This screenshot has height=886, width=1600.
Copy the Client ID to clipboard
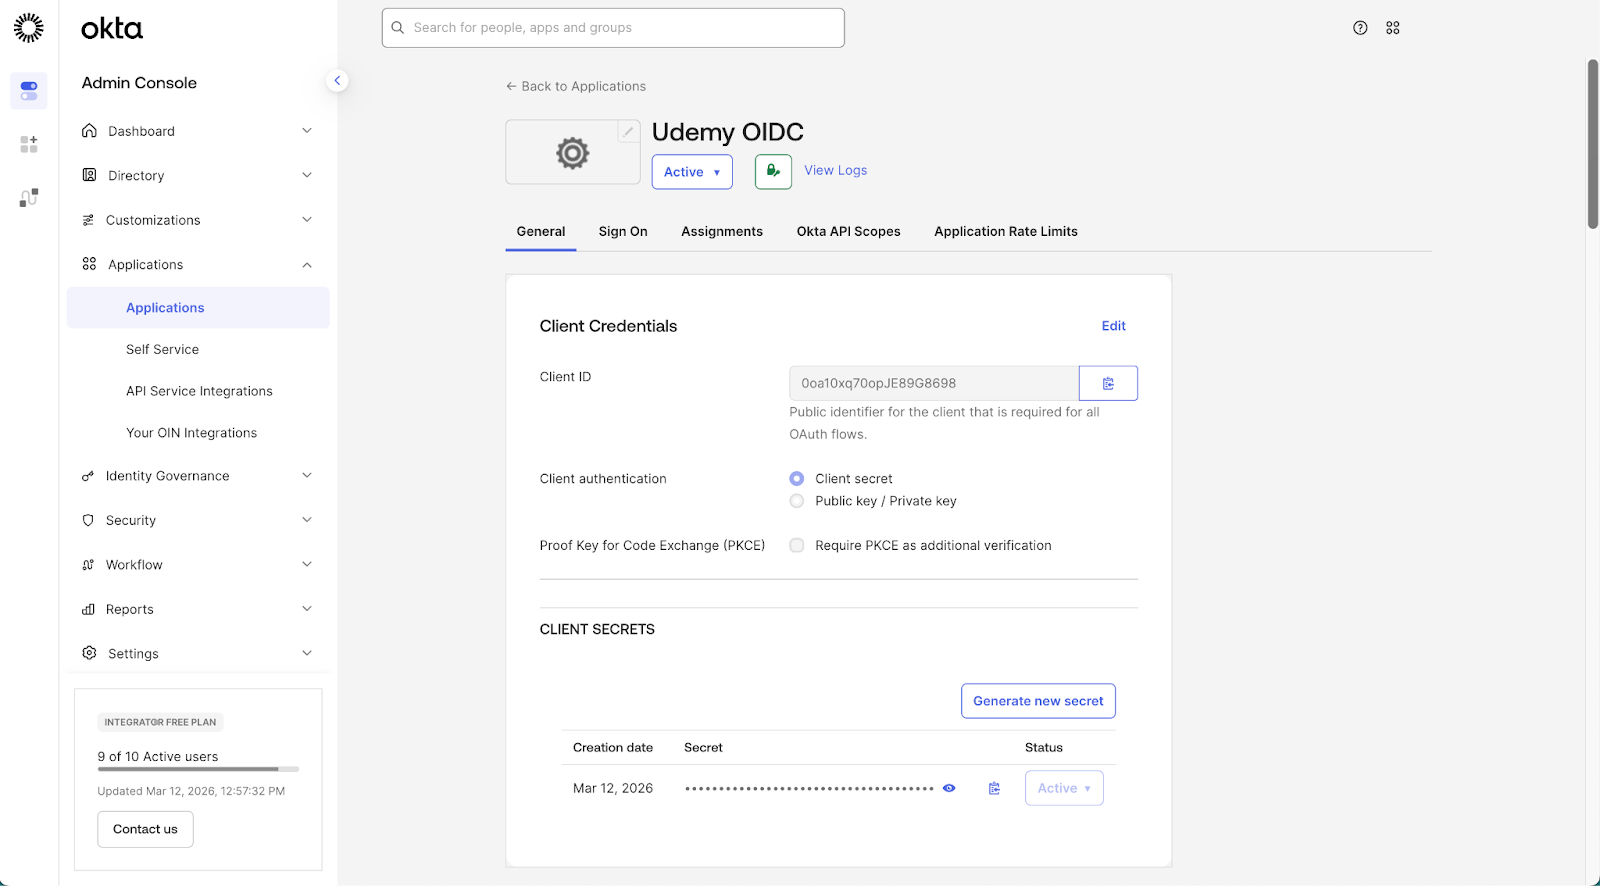[1108, 383]
